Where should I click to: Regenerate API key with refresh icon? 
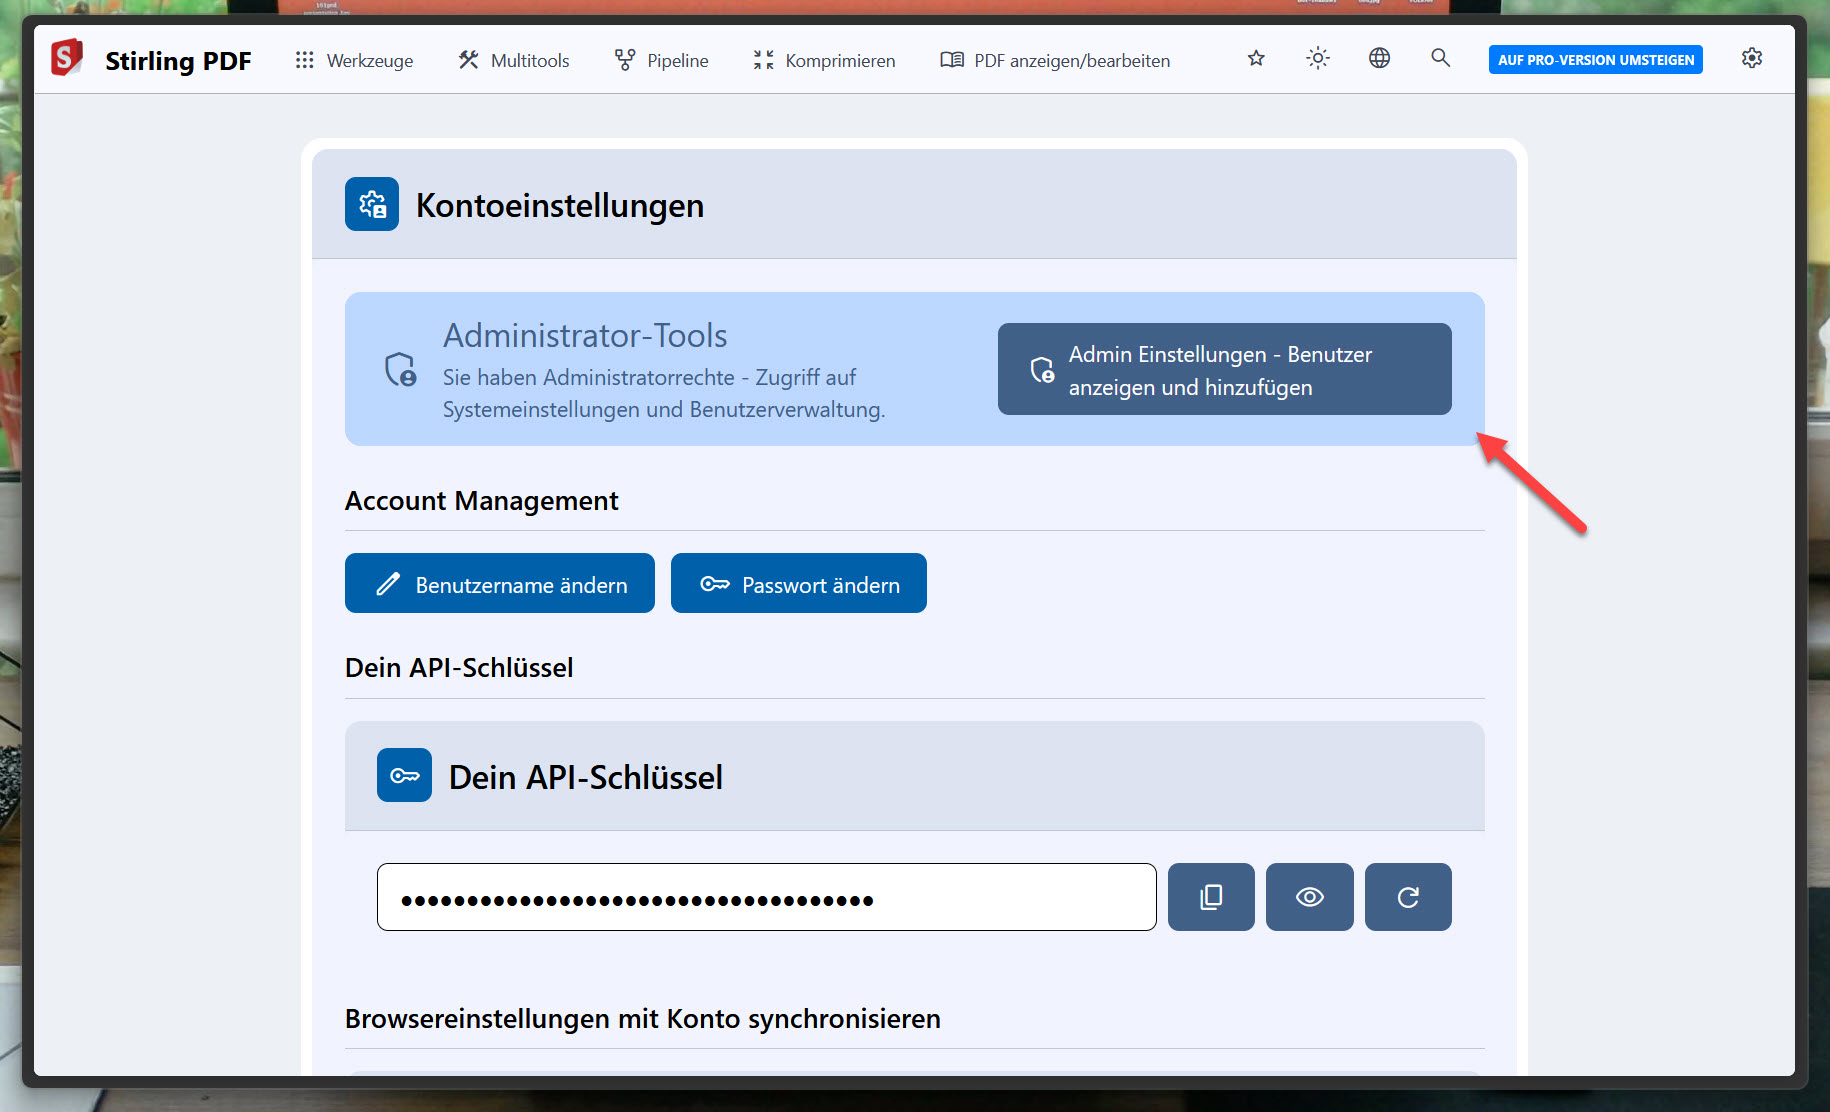point(1407,897)
